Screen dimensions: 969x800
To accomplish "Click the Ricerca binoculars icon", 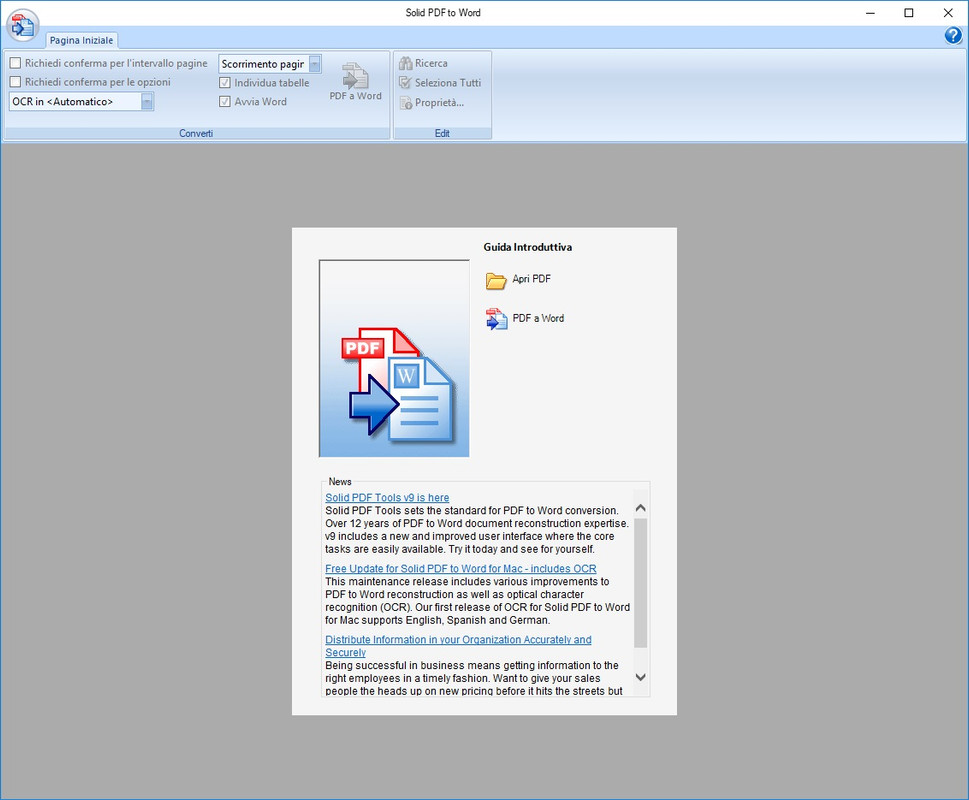I will coord(405,63).
